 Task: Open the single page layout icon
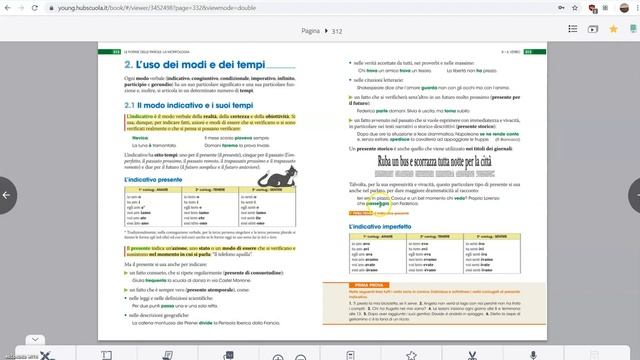click(x=350, y=356)
